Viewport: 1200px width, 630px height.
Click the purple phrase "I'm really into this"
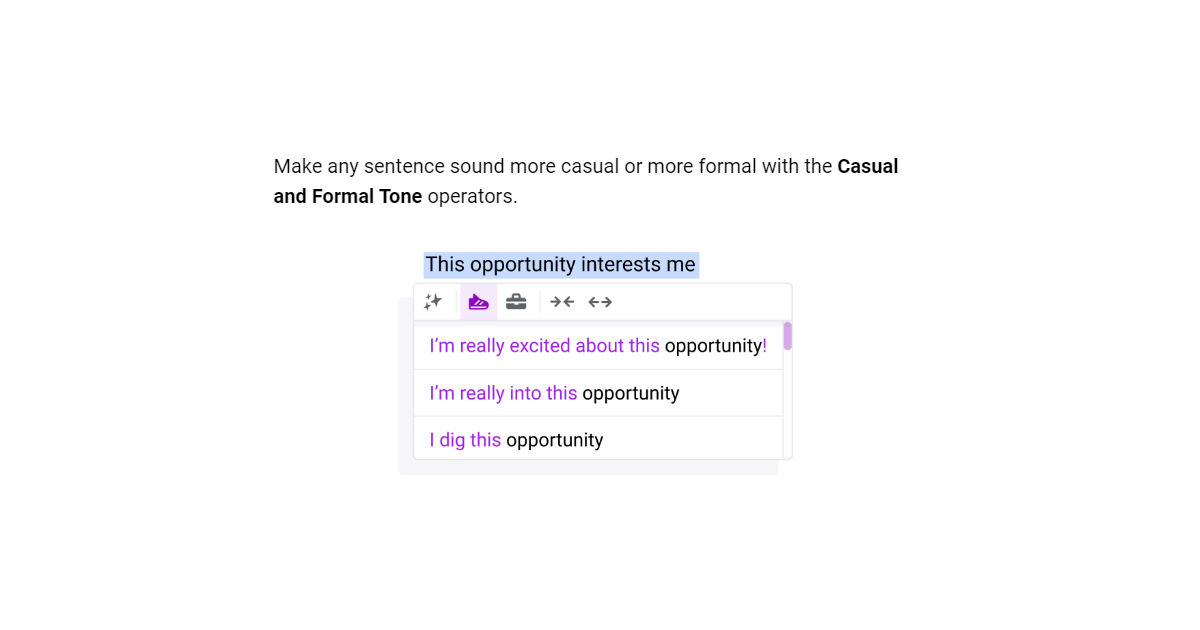click(x=503, y=393)
